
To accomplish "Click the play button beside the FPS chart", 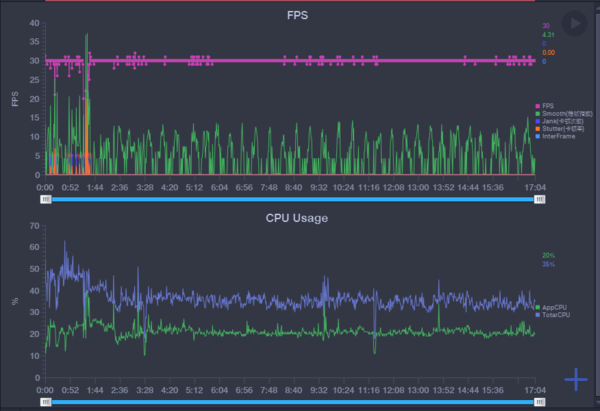I will [x=574, y=23].
